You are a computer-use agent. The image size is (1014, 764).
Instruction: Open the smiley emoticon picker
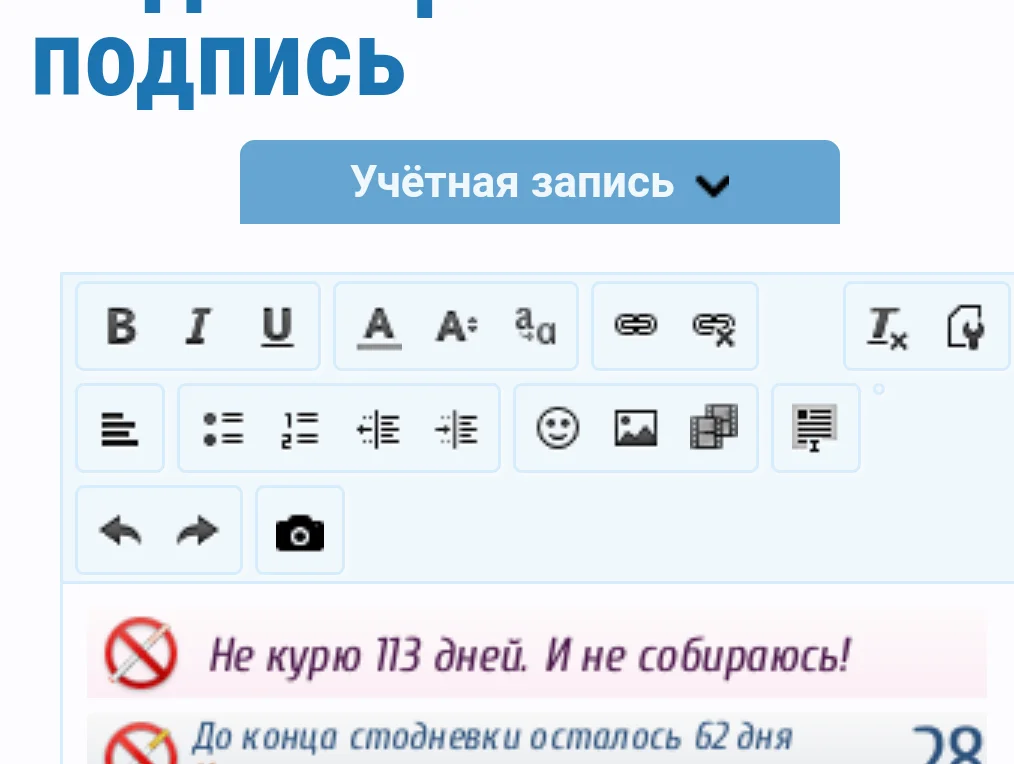(557, 428)
